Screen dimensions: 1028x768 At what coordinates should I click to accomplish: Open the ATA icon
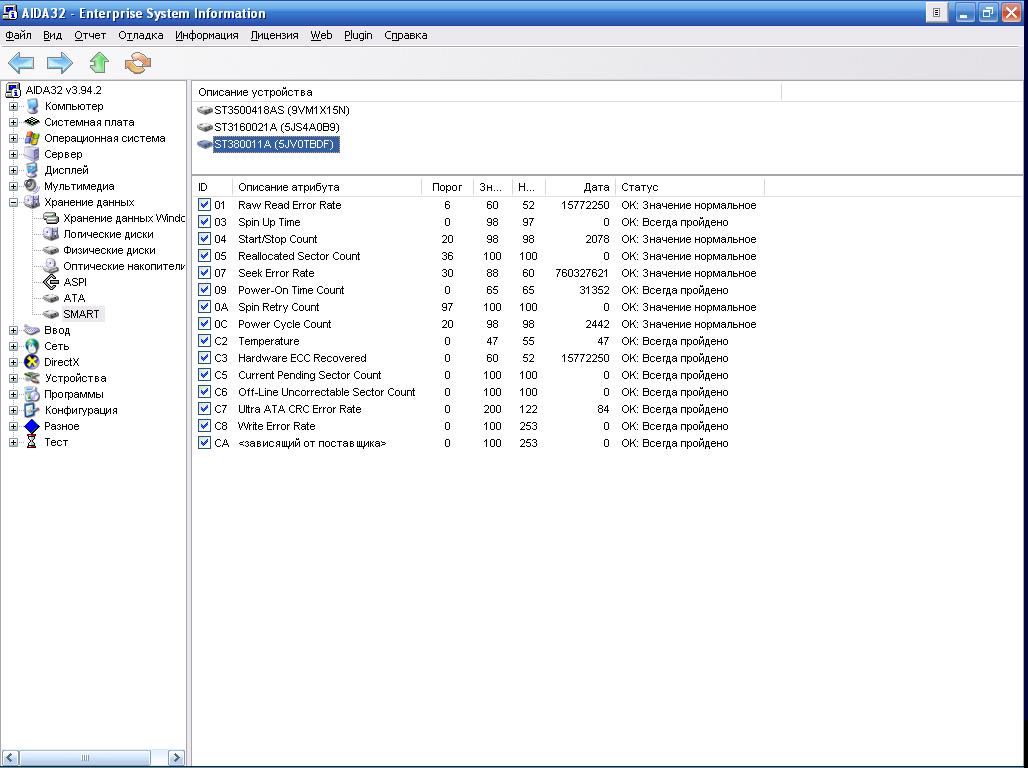point(50,298)
